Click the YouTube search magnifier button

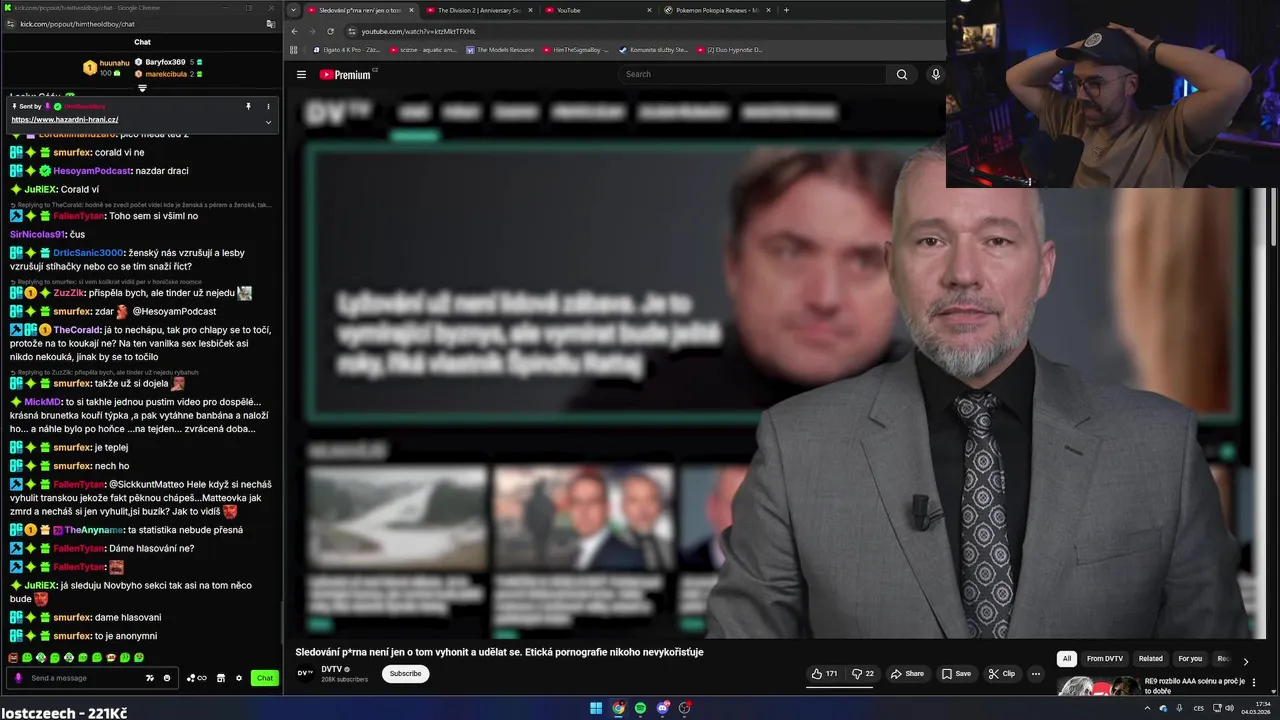coord(901,74)
